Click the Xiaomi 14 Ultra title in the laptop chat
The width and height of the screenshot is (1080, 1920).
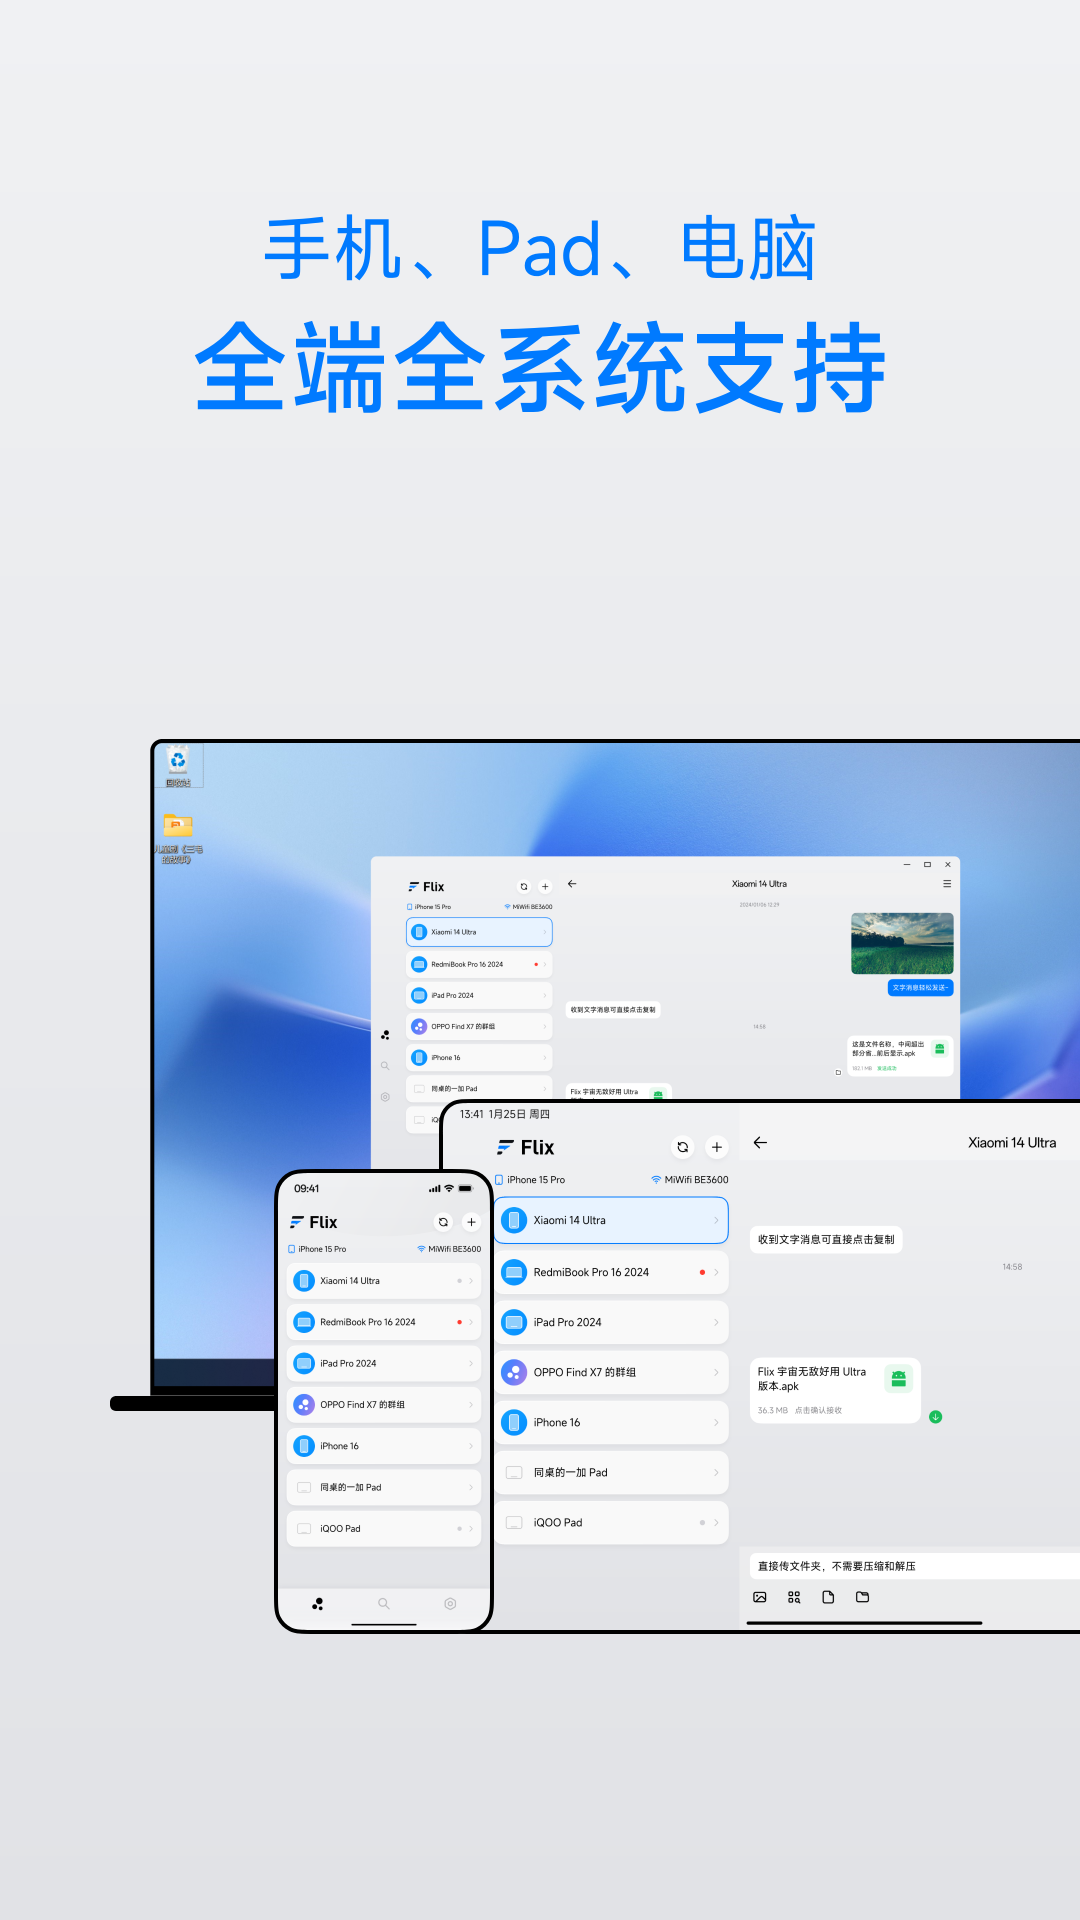click(759, 884)
